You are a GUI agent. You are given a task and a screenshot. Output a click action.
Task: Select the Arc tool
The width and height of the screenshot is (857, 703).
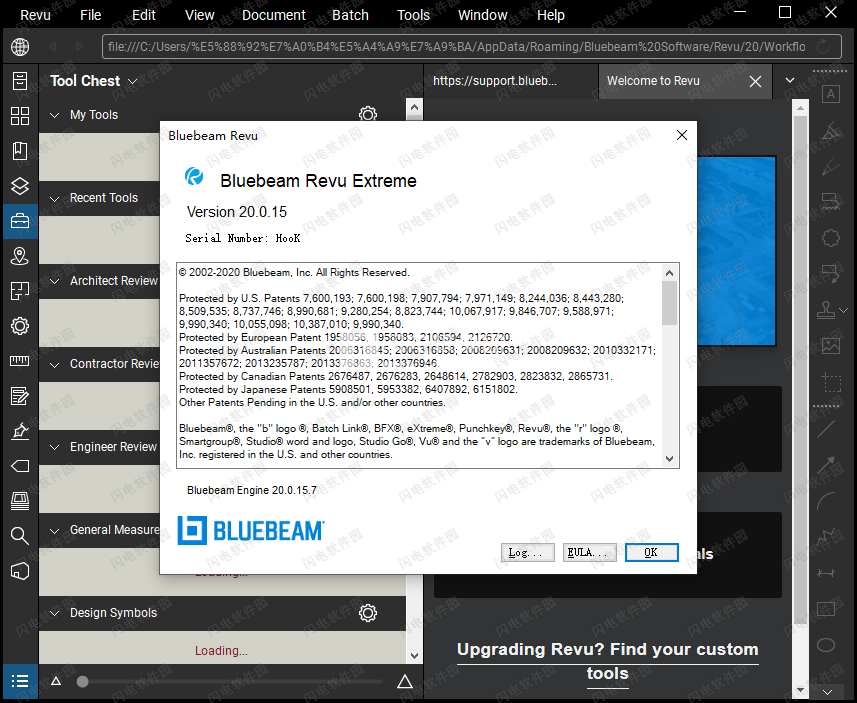click(x=826, y=501)
